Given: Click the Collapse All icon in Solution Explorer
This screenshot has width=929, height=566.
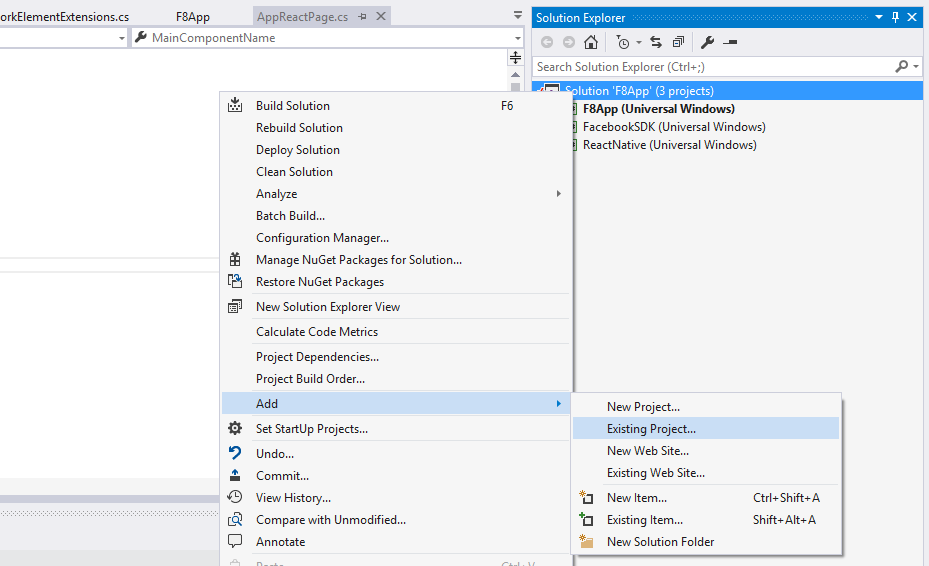Looking at the screenshot, I should tap(678, 42).
